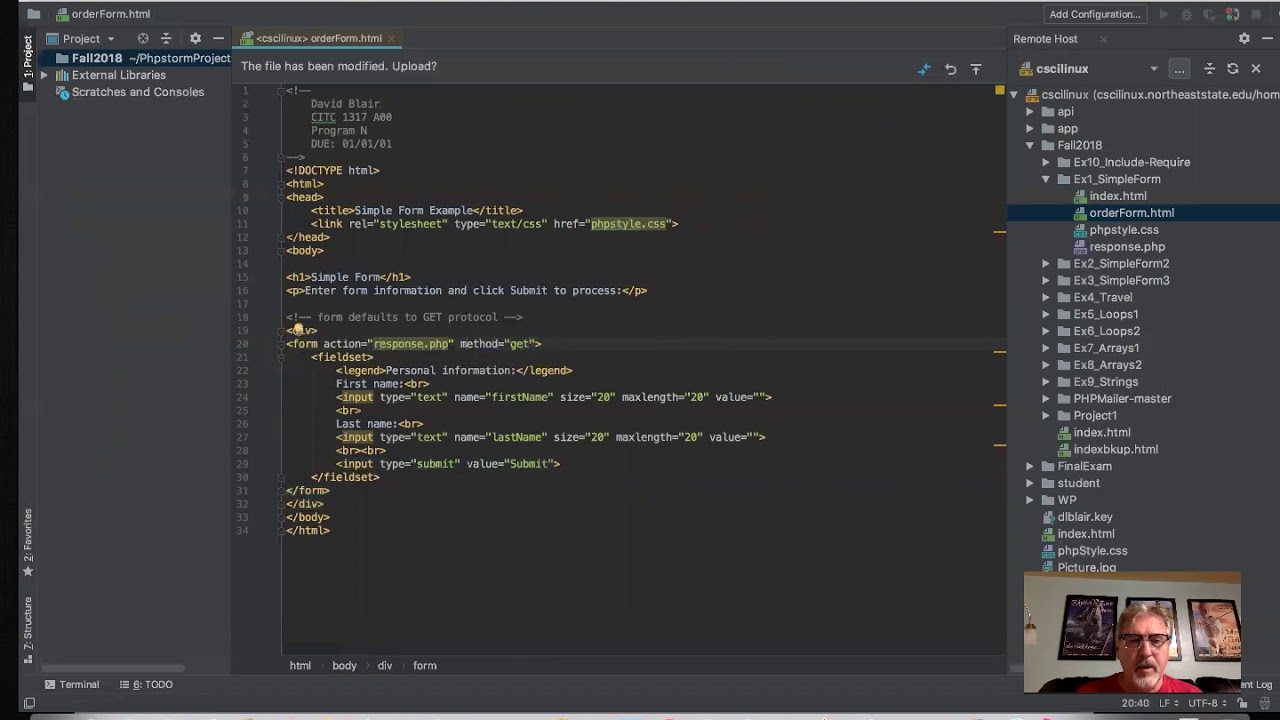Screen dimensions: 1280x720
Task: Collapse the Fall2018 remote folder
Action: point(1030,145)
